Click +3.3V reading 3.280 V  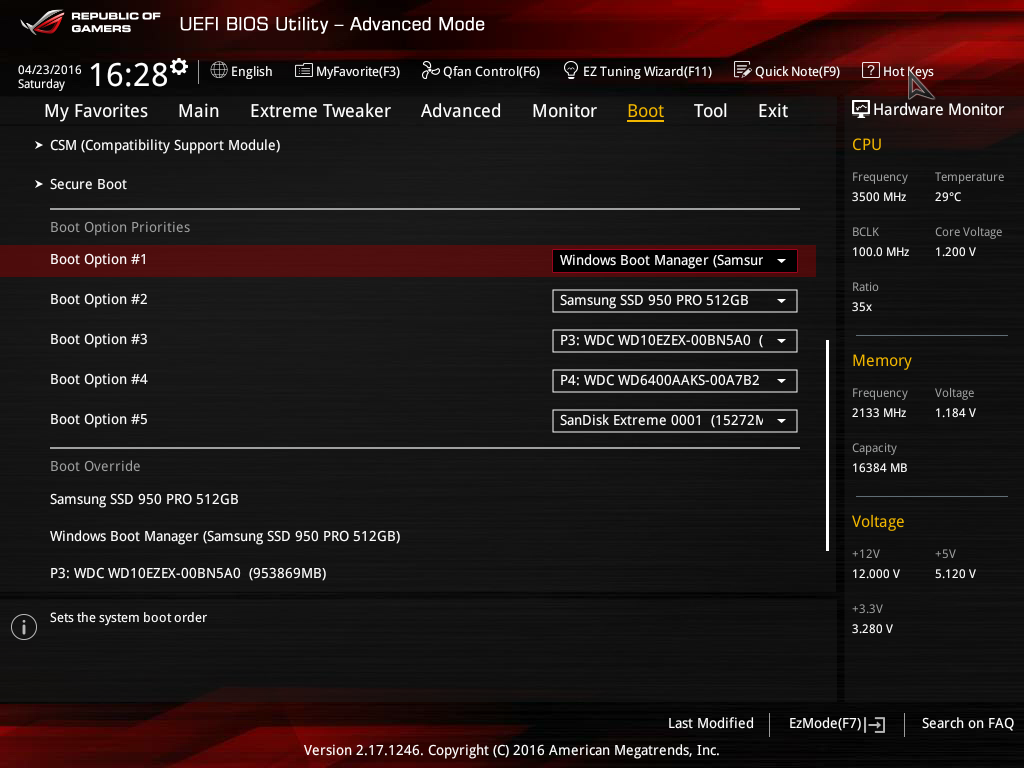tap(872, 629)
